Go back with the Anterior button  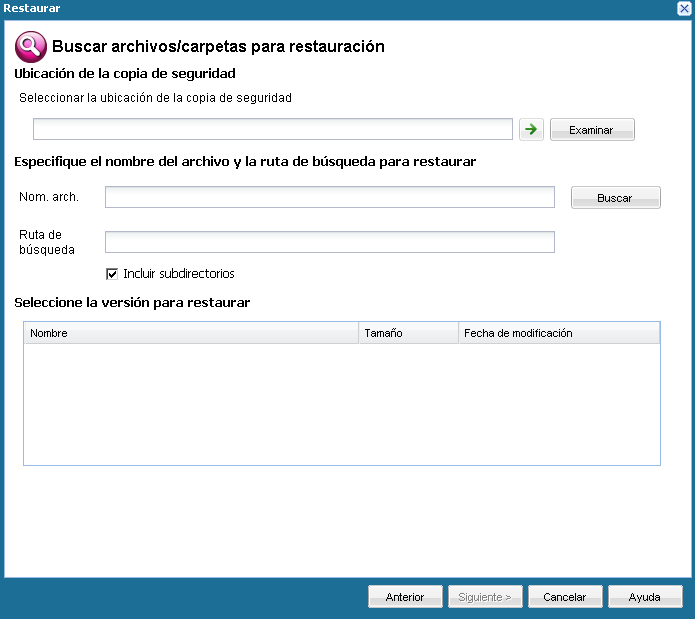tap(405, 597)
